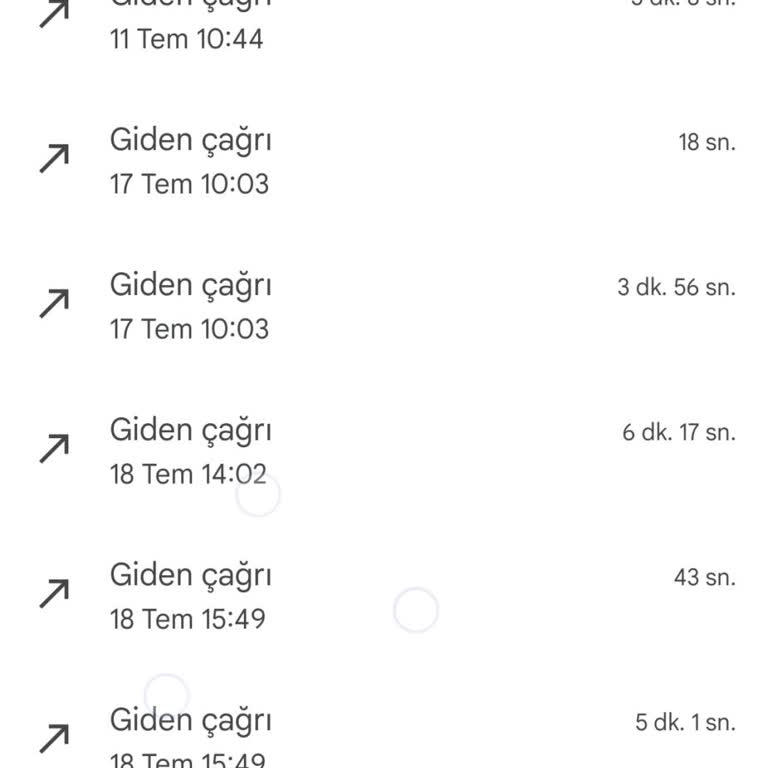
Task: Click the 18 Tem 14:02 timestamp
Action: tap(188, 474)
